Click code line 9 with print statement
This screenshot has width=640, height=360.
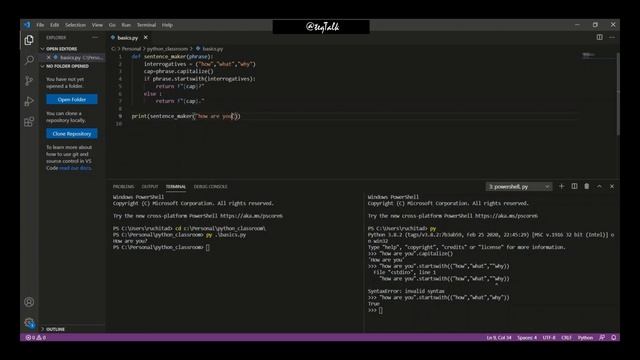(x=186, y=116)
